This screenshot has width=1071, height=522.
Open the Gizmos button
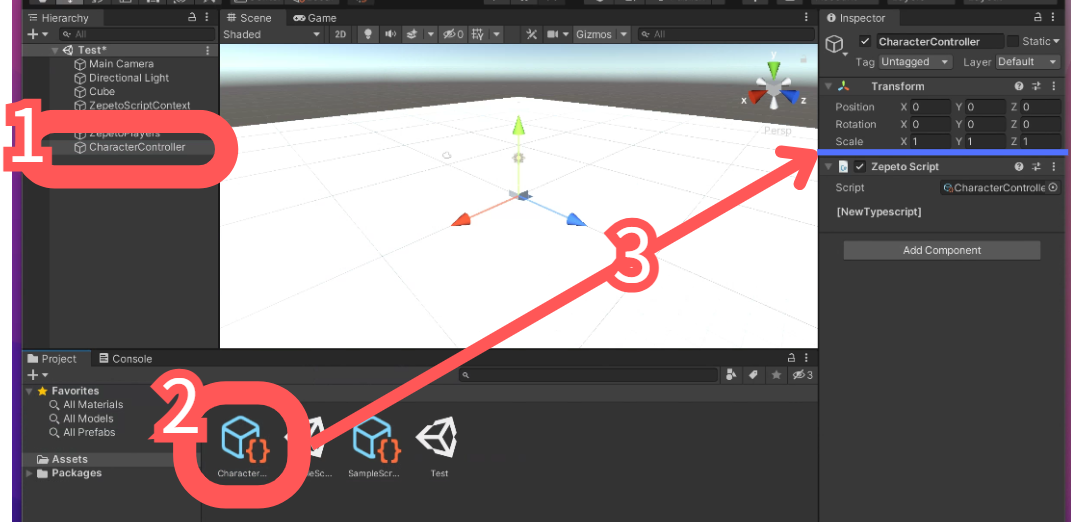(594, 34)
